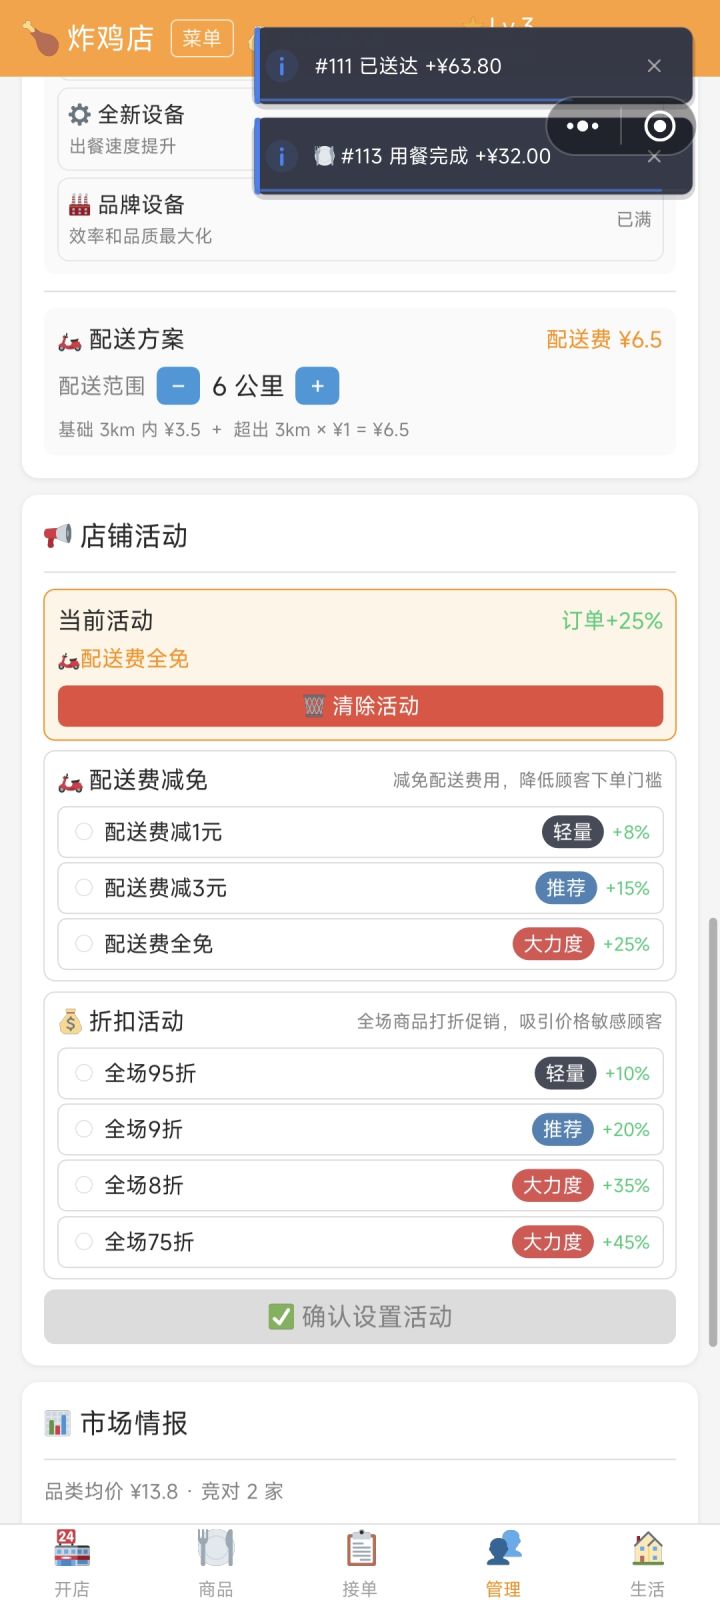
Task: Open the 菜单 menu button in header
Action: click(x=202, y=38)
